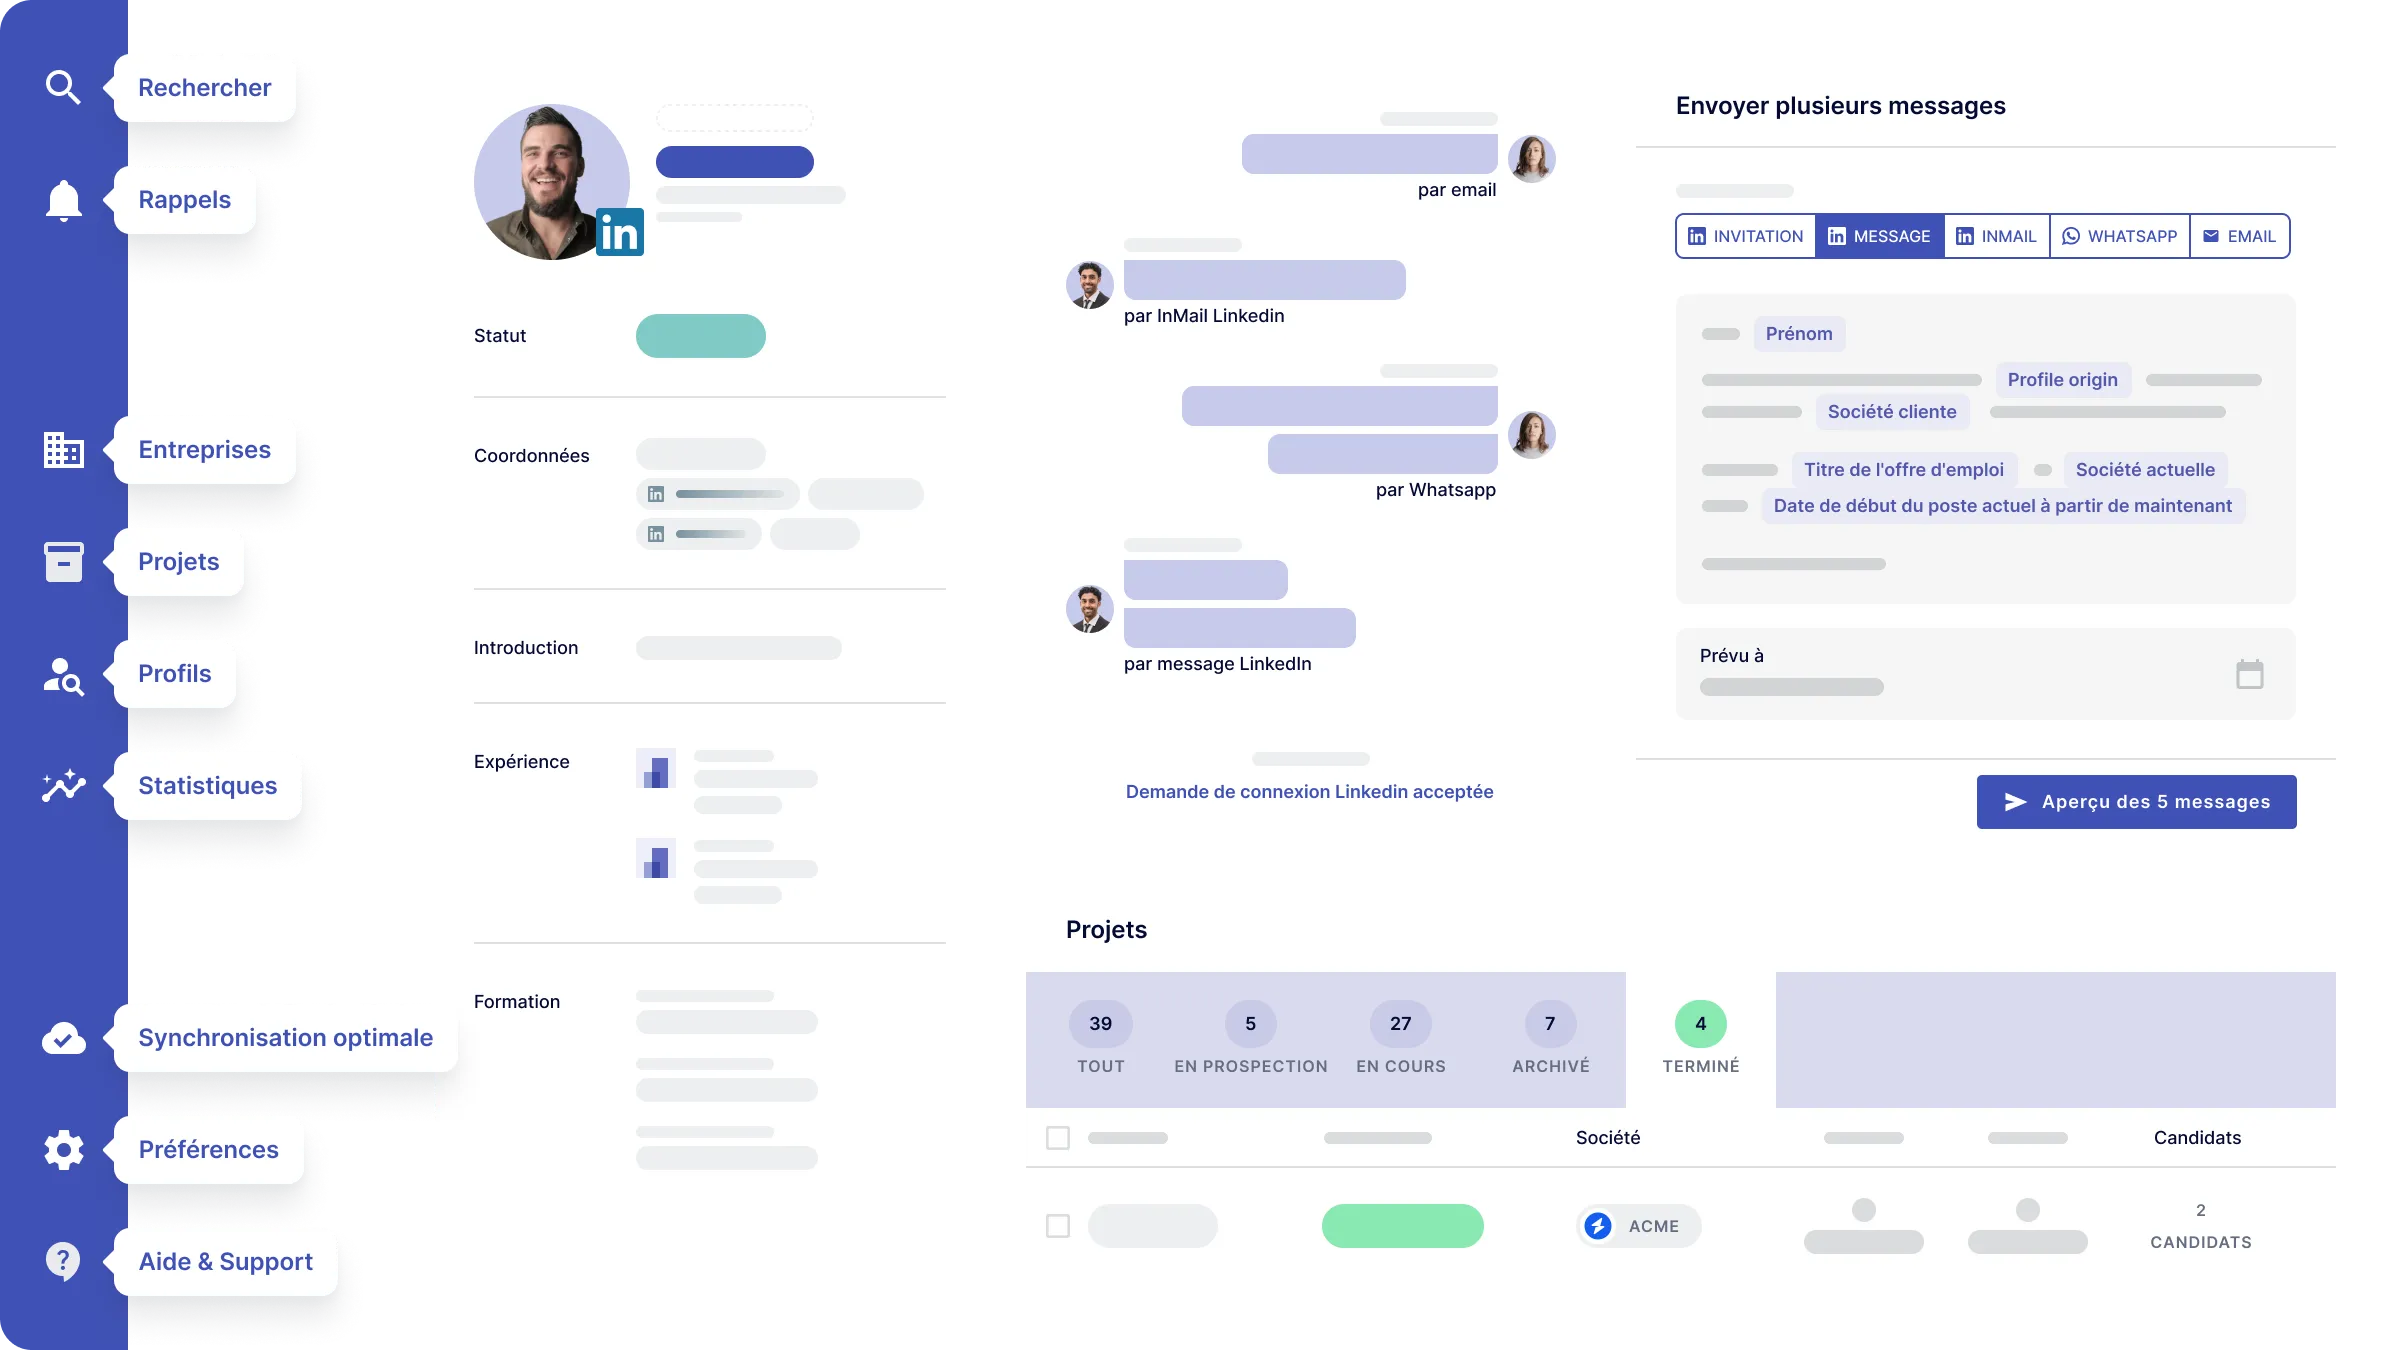The width and height of the screenshot is (2400, 1350).
Task: Click Demande de connexion Linkedin acceptée link
Action: coord(1307,791)
